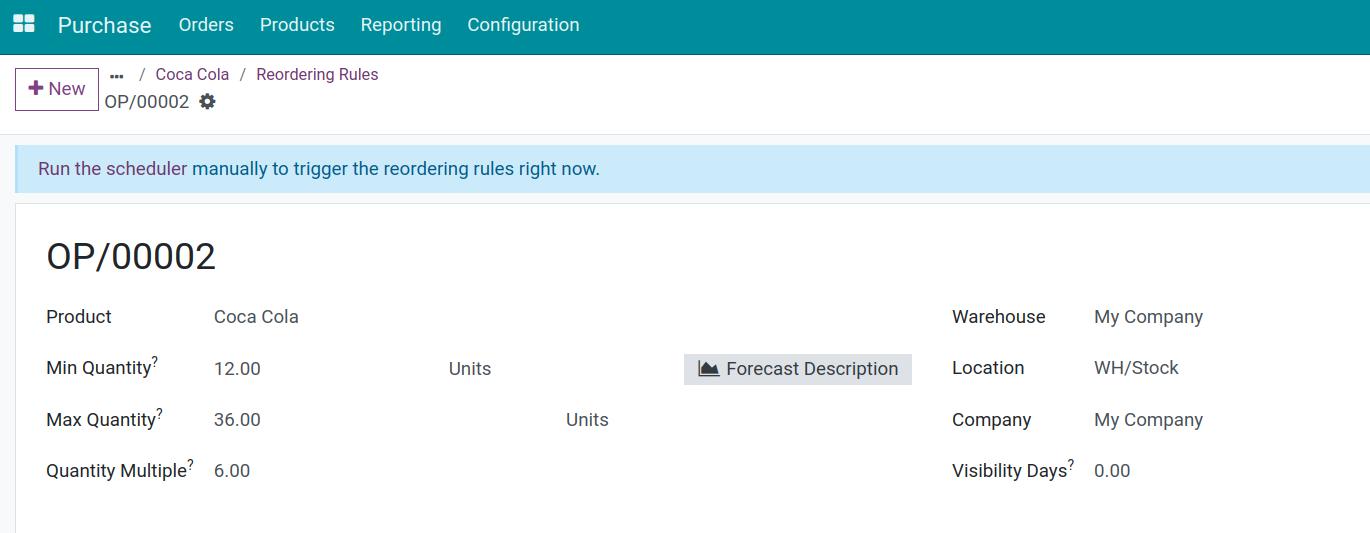The height and width of the screenshot is (533, 1370).
Task: Open the Orders menu
Action: coord(206,25)
